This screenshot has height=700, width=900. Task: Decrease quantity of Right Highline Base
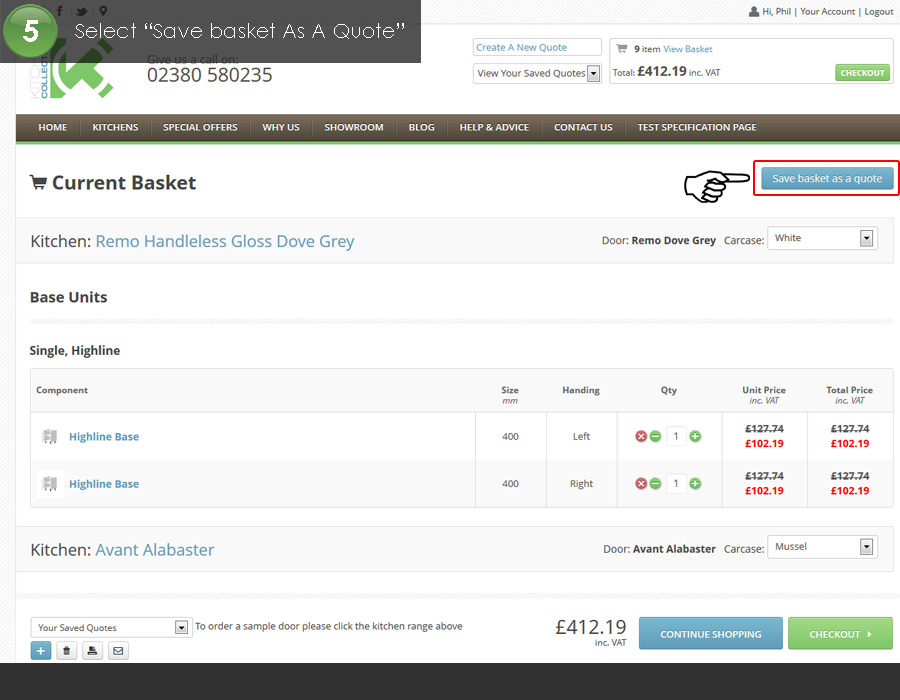tap(655, 484)
